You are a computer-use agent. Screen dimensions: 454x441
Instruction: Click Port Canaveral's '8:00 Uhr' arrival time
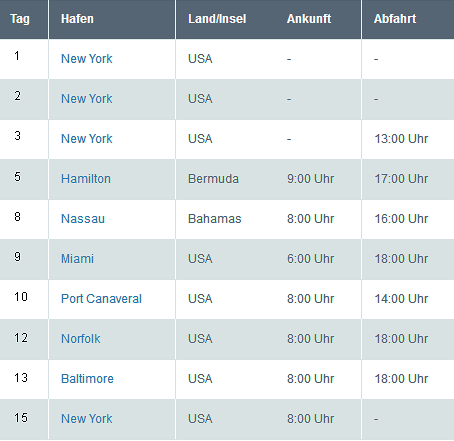tap(310, 299)
